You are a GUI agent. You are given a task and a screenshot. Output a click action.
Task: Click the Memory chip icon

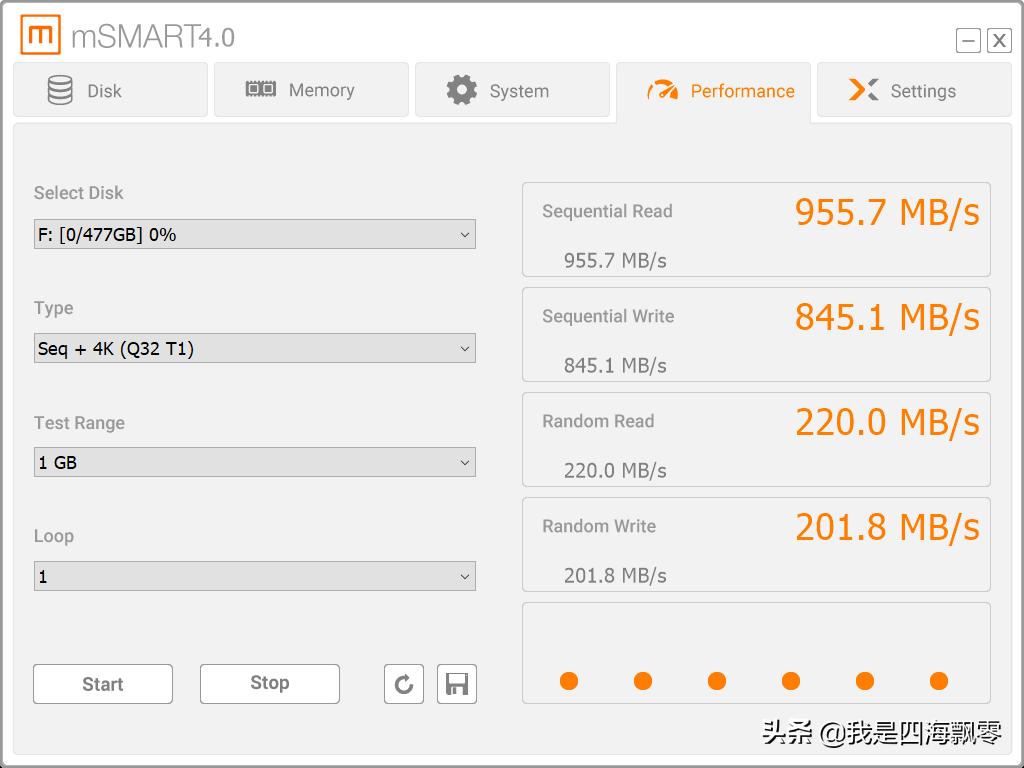tap(261, 90)
